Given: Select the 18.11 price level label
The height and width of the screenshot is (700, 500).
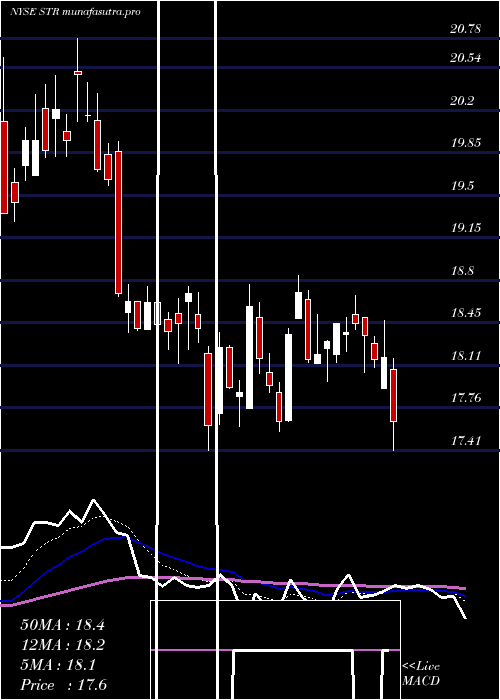Looking at the screenshot, I should [x=466, y=356].
